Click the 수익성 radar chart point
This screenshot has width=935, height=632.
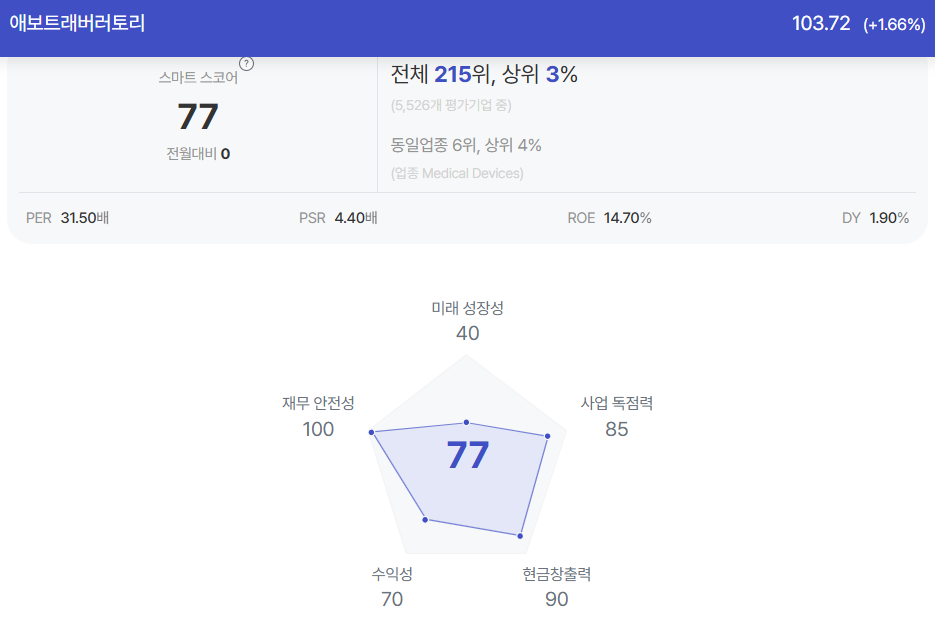point(425,520)
